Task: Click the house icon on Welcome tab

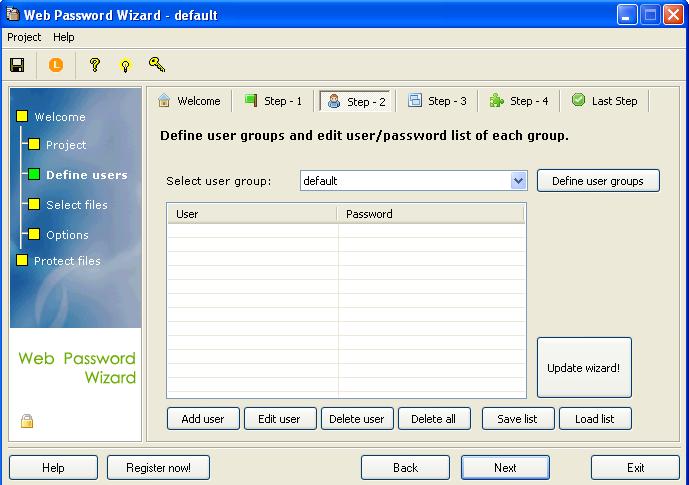Action: click(164, 101)
